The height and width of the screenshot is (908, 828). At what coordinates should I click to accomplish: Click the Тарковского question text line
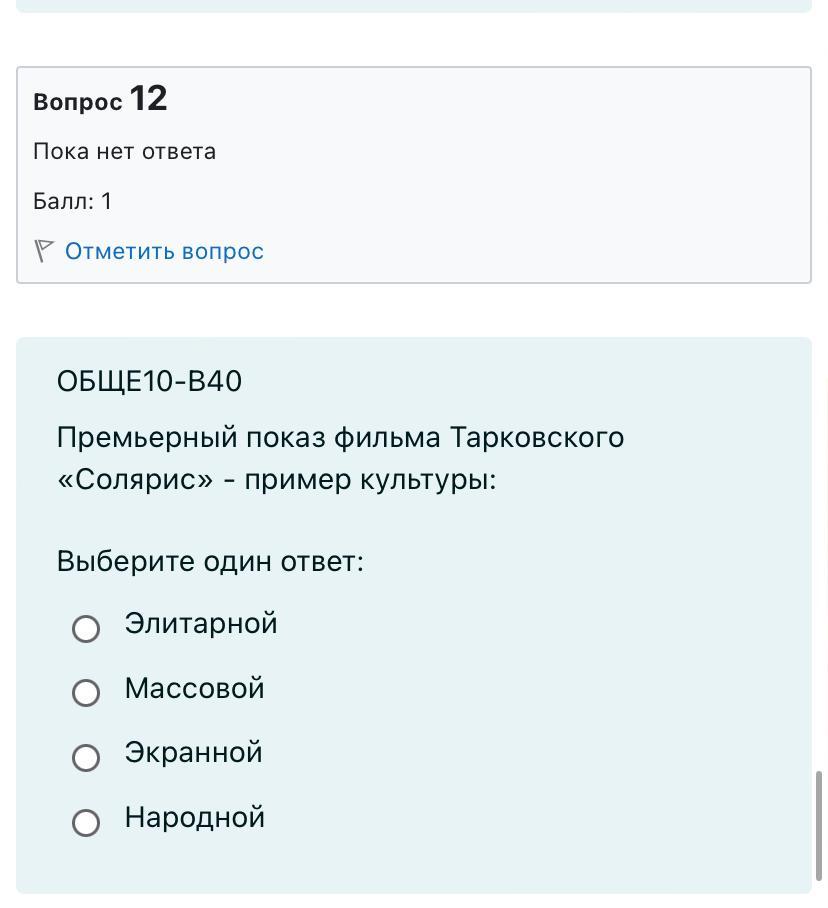click(340, 437)
